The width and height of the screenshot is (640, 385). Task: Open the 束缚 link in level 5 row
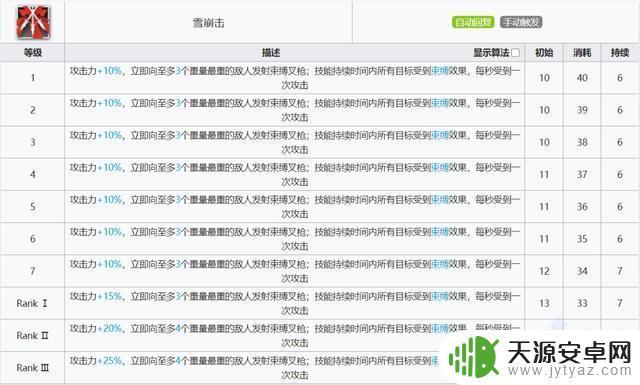(x=440, y=200)
